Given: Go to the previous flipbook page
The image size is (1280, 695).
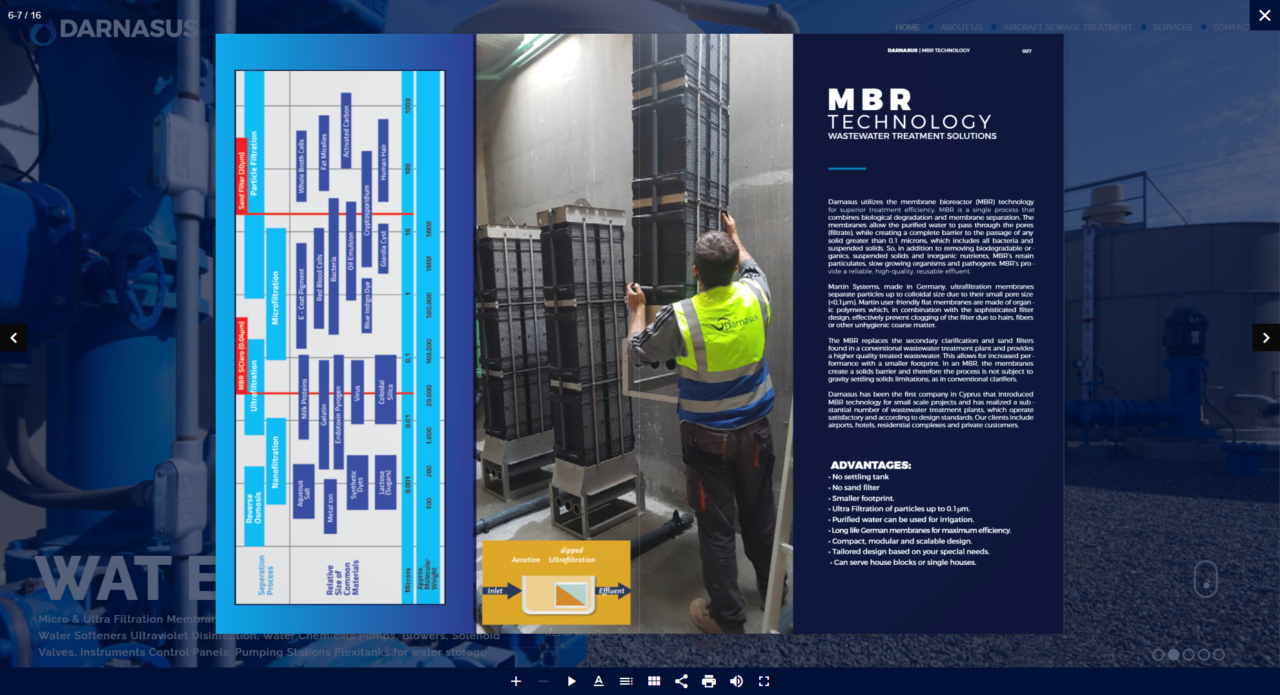Looking at the screenshot, I should pyautogui.click(x=14, y=338).
